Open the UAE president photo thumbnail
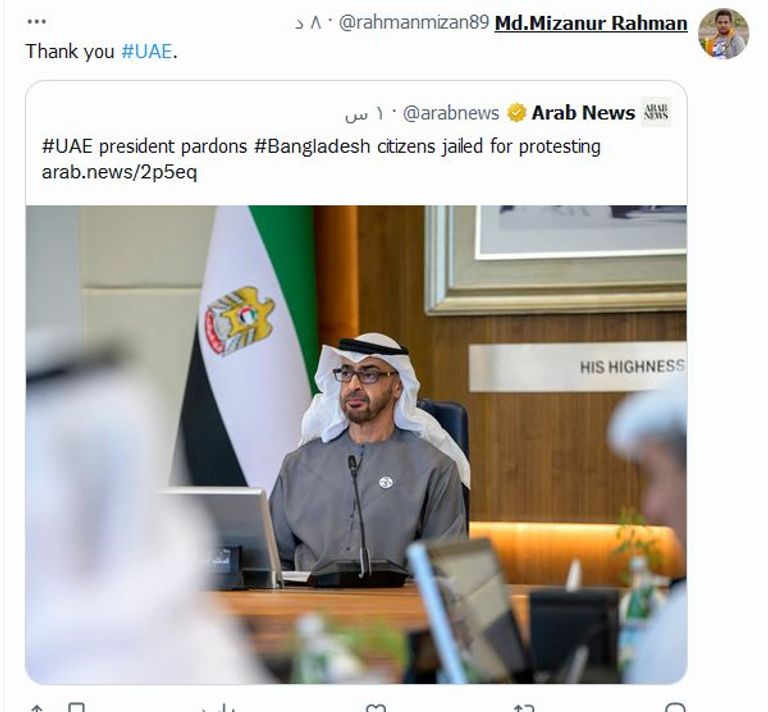This screenshot has width=768, height=712. [356, 444]
